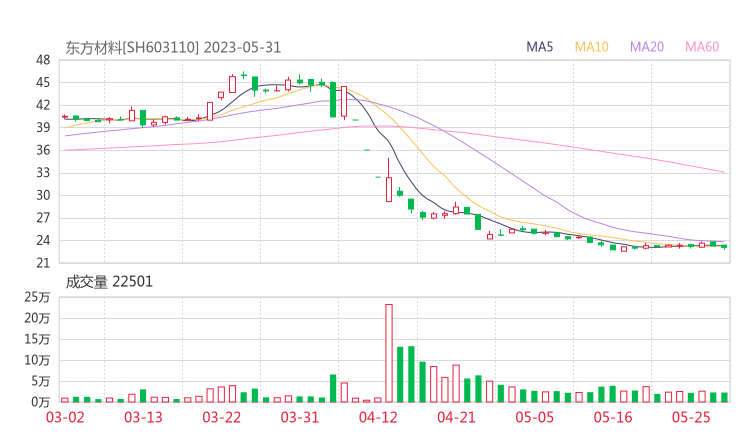This screenshot has width=740, height=440.
Task: Click the 25万 volume axis label
Action: 37,297
